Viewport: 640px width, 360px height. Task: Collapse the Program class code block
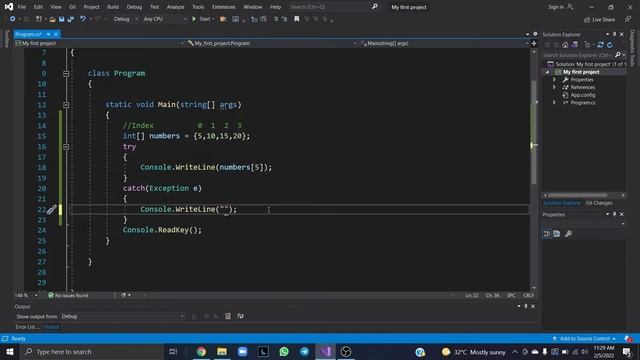tap(66, 74)
